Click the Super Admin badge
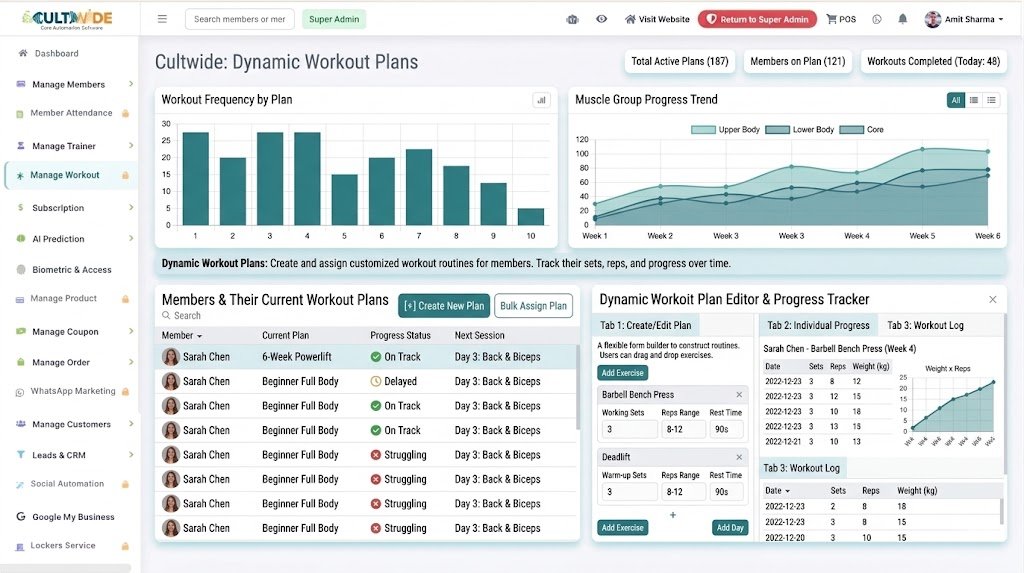Image resolution: width=1024 pixels, height=573 pixels. 334,19
